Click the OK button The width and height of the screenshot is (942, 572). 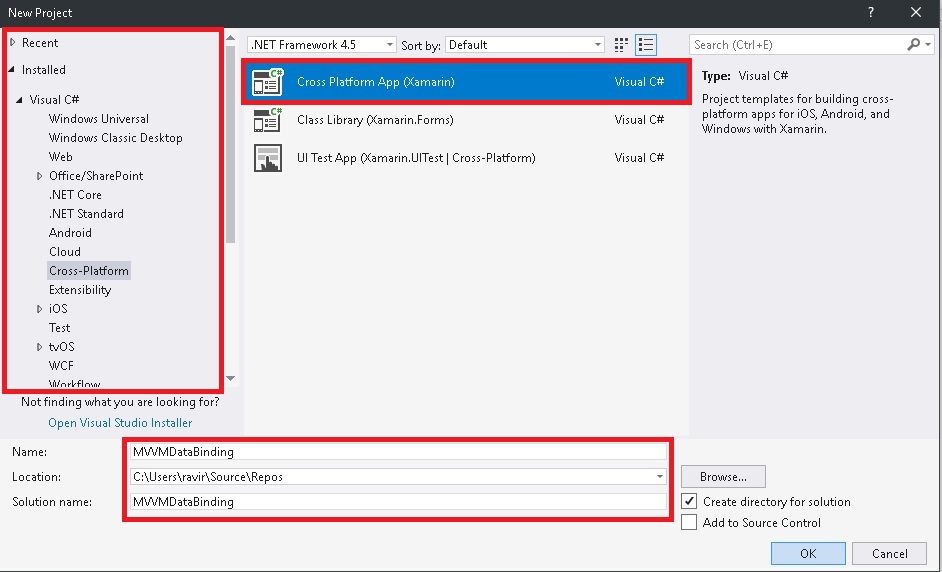tap(808, 553)
